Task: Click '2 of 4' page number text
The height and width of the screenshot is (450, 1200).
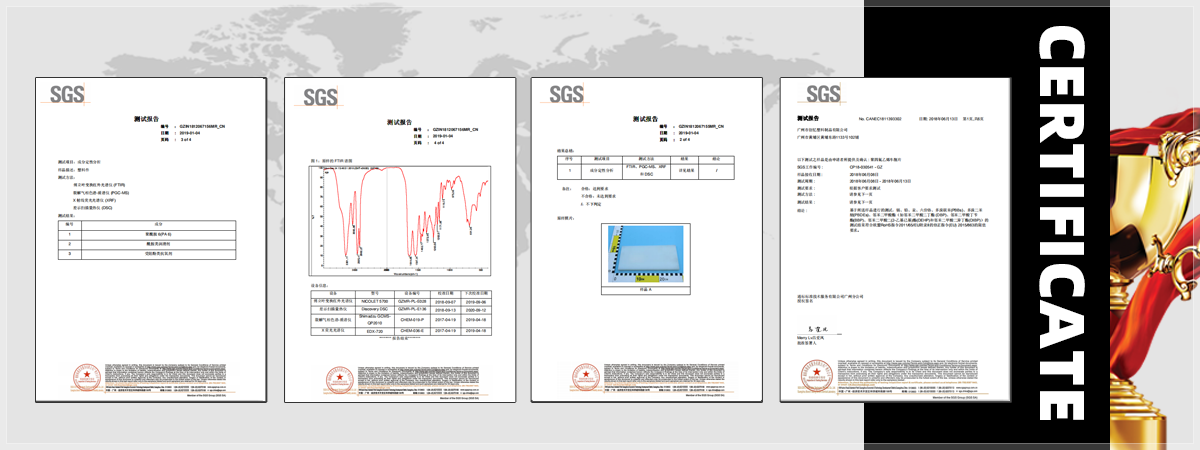Action: (686, 138)
